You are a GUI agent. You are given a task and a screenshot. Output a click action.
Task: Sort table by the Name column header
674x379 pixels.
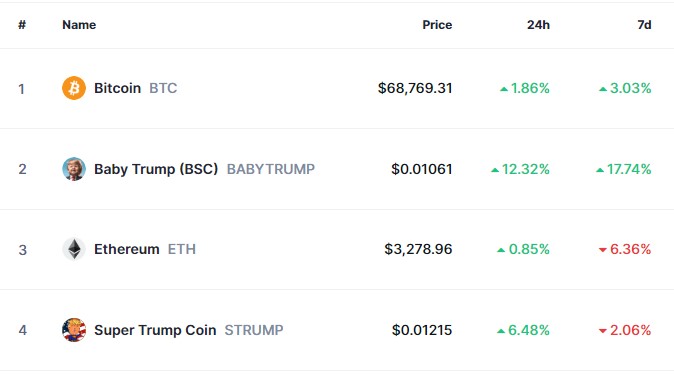(79, 25)
